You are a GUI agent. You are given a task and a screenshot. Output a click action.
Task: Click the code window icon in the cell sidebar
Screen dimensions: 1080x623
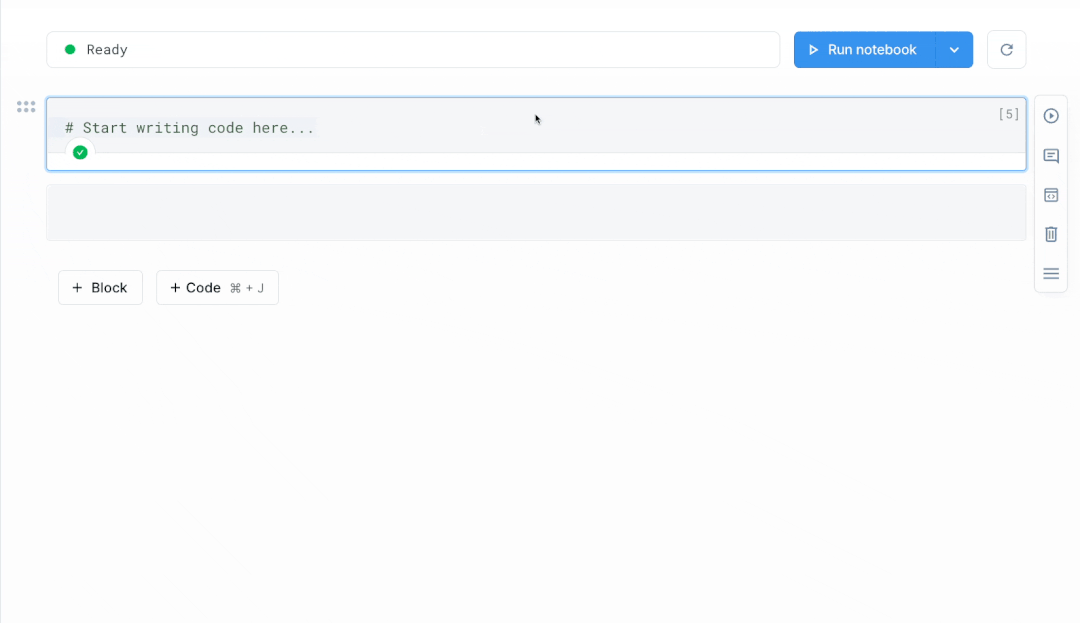point(1051,195)
